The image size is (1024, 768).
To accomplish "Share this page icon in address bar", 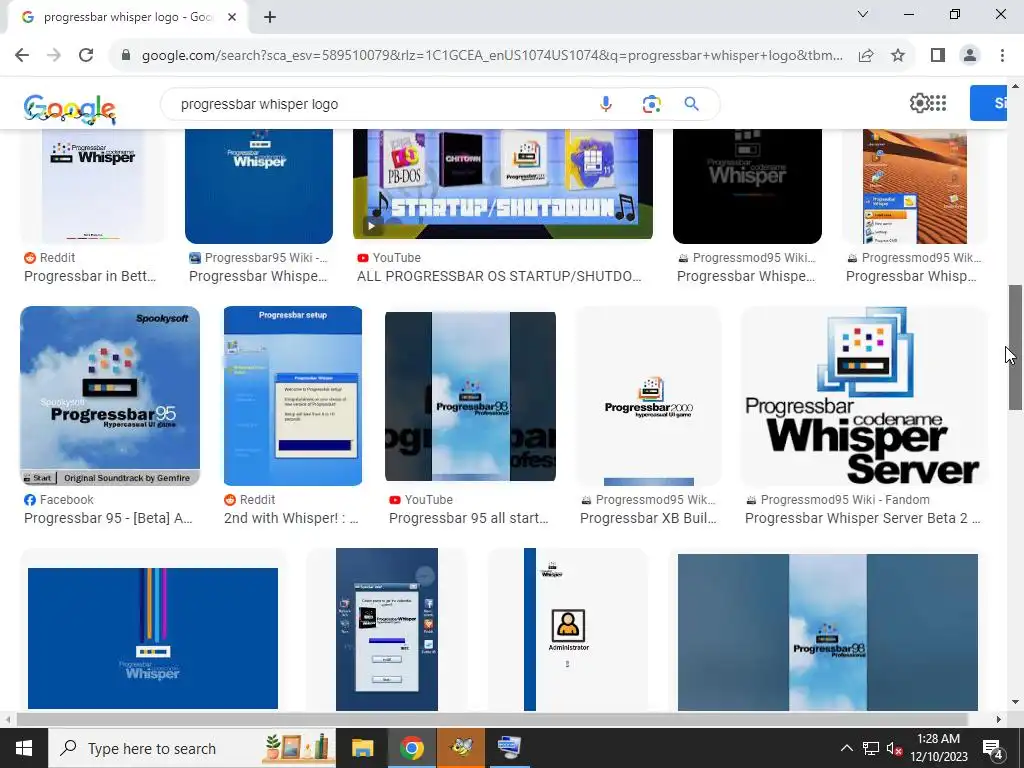I will tap(866, 56).
